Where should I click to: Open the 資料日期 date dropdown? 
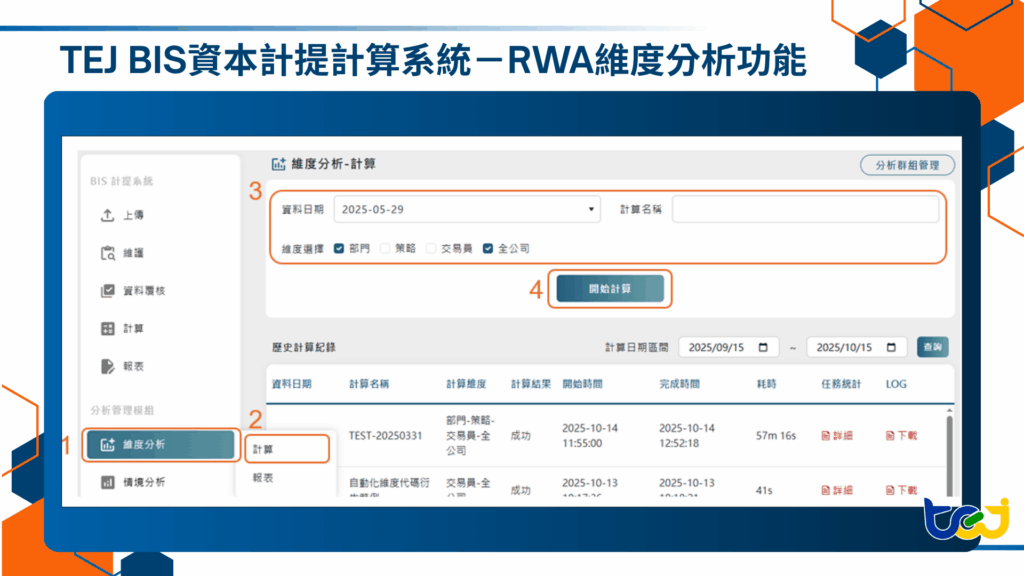tap(589, 208)
